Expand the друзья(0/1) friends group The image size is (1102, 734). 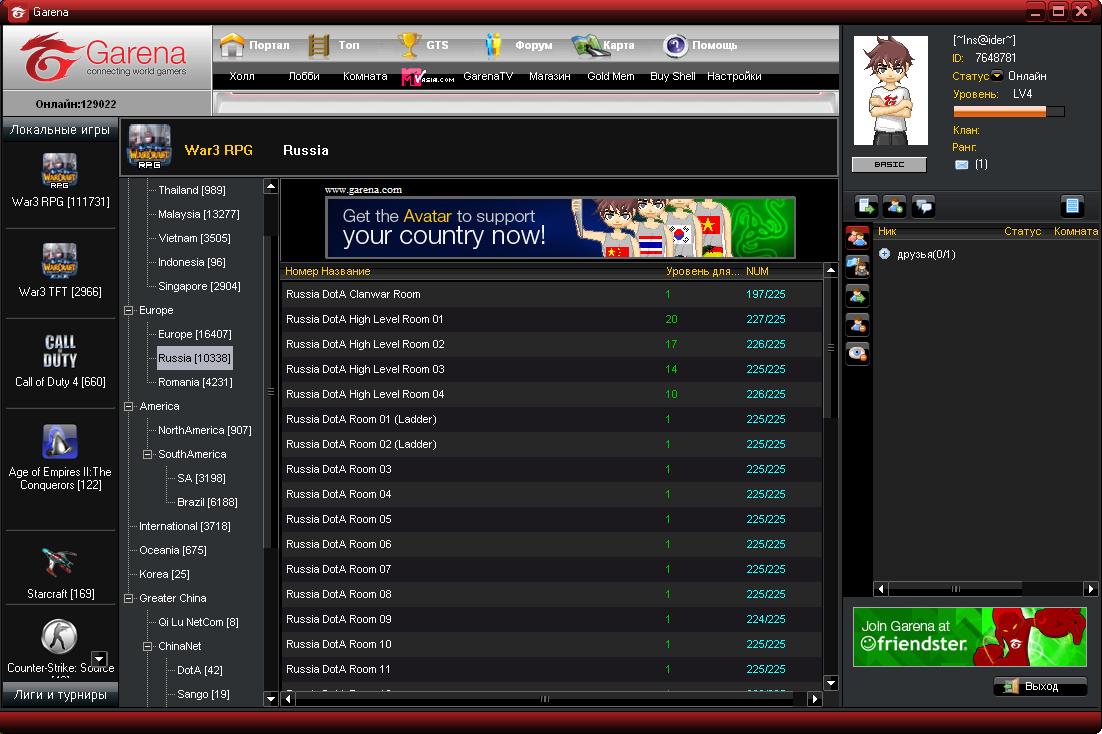[x=884, y=254]
